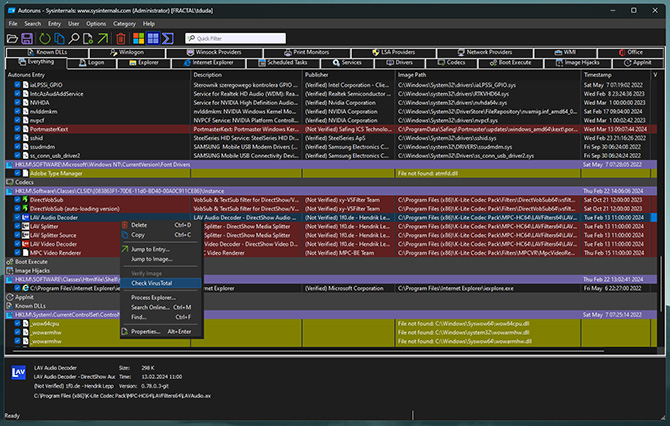This screenshot has width=670, height=426.
Task: Click the purple Save floppy icon
Action: [x=27, y=38]
